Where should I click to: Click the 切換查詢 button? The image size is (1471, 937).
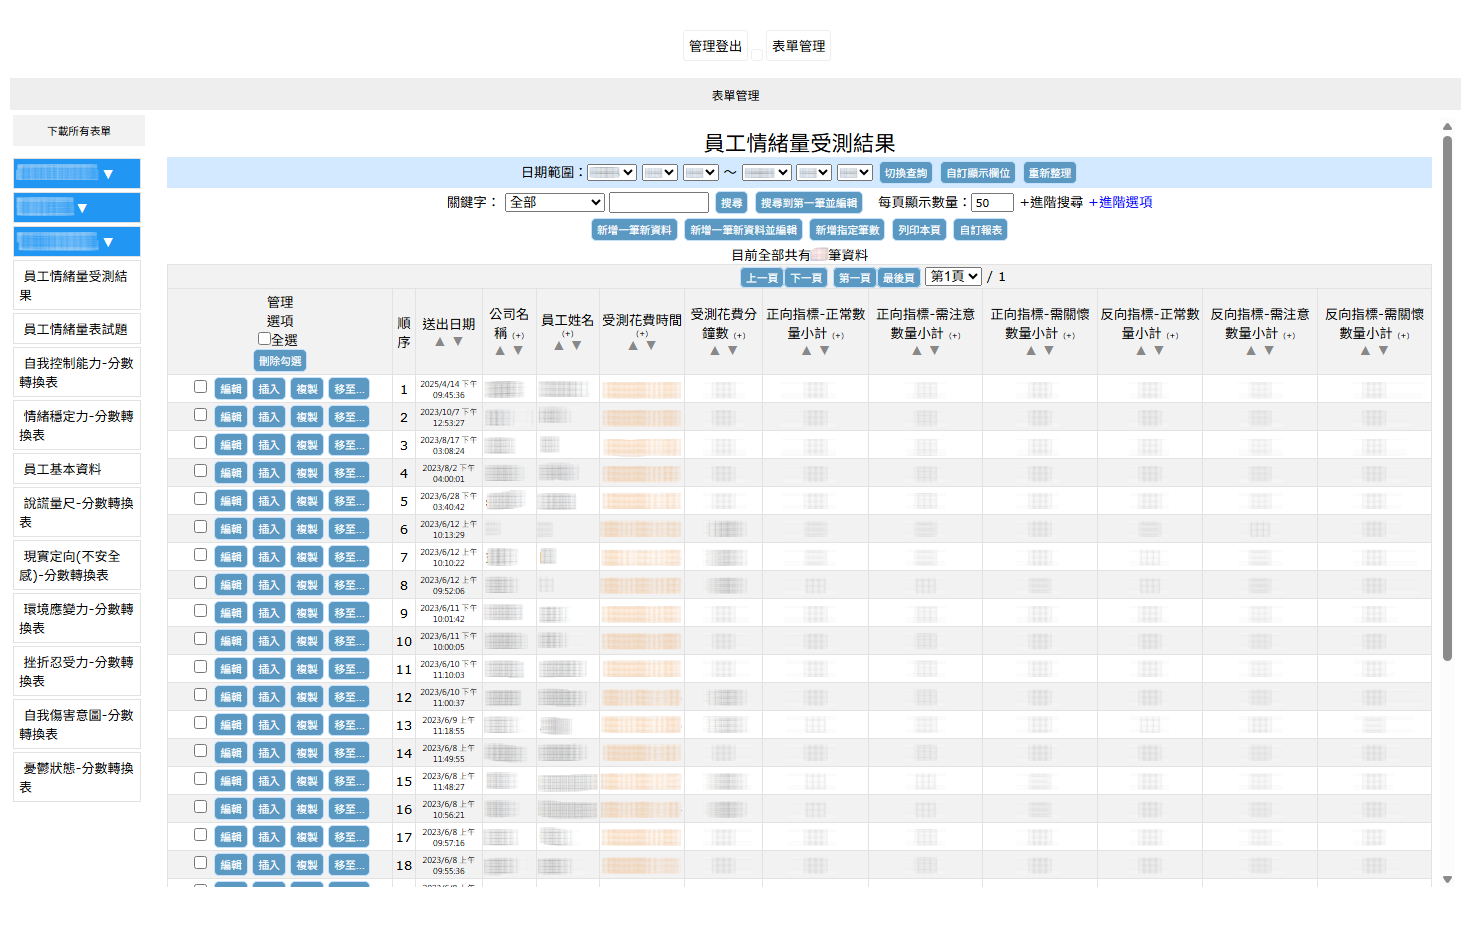[906, 173]
